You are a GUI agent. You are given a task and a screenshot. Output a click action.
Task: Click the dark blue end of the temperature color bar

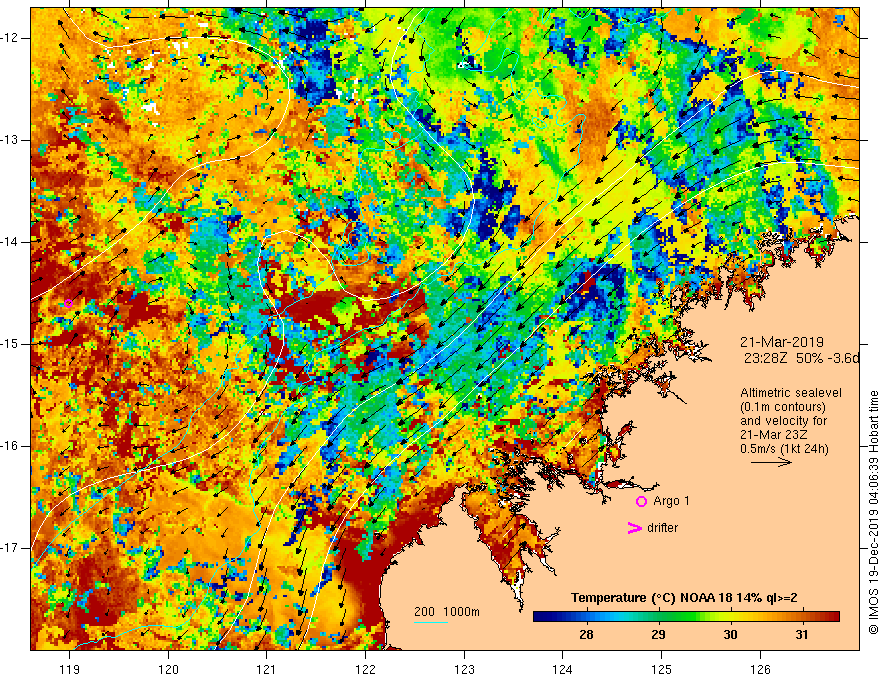(x=540, y=617)
